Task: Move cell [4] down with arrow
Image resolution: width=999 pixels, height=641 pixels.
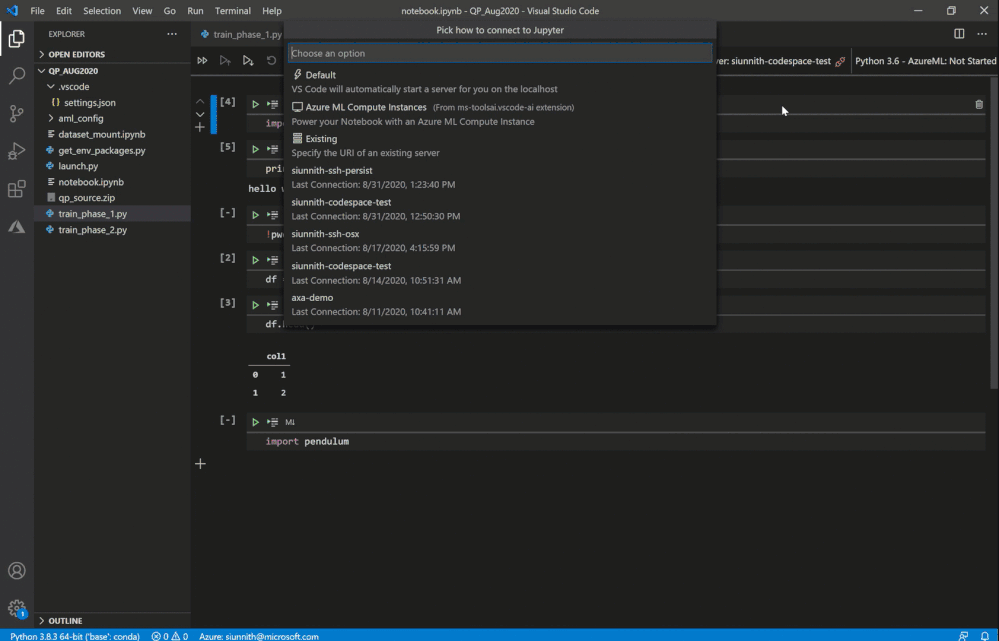Action: point(200,114)
